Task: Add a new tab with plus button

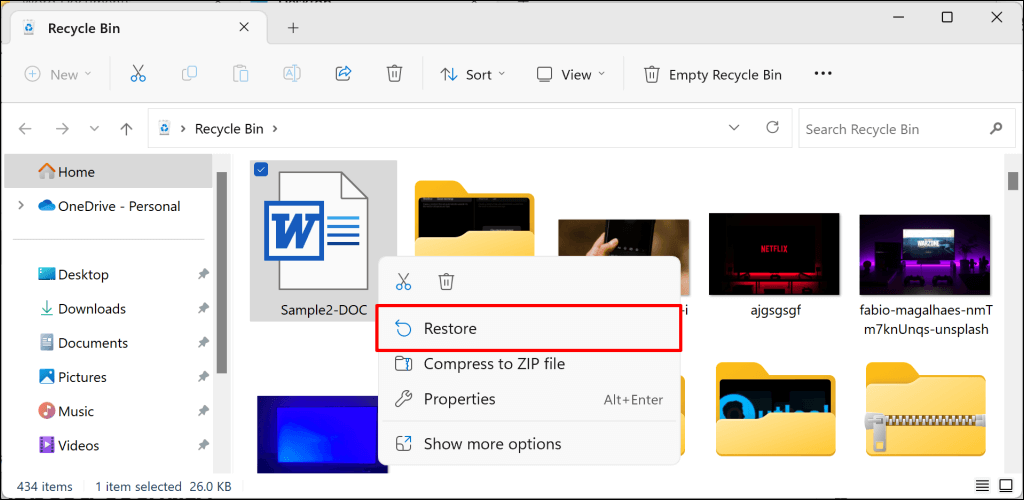Action: (x=293, y=28)
